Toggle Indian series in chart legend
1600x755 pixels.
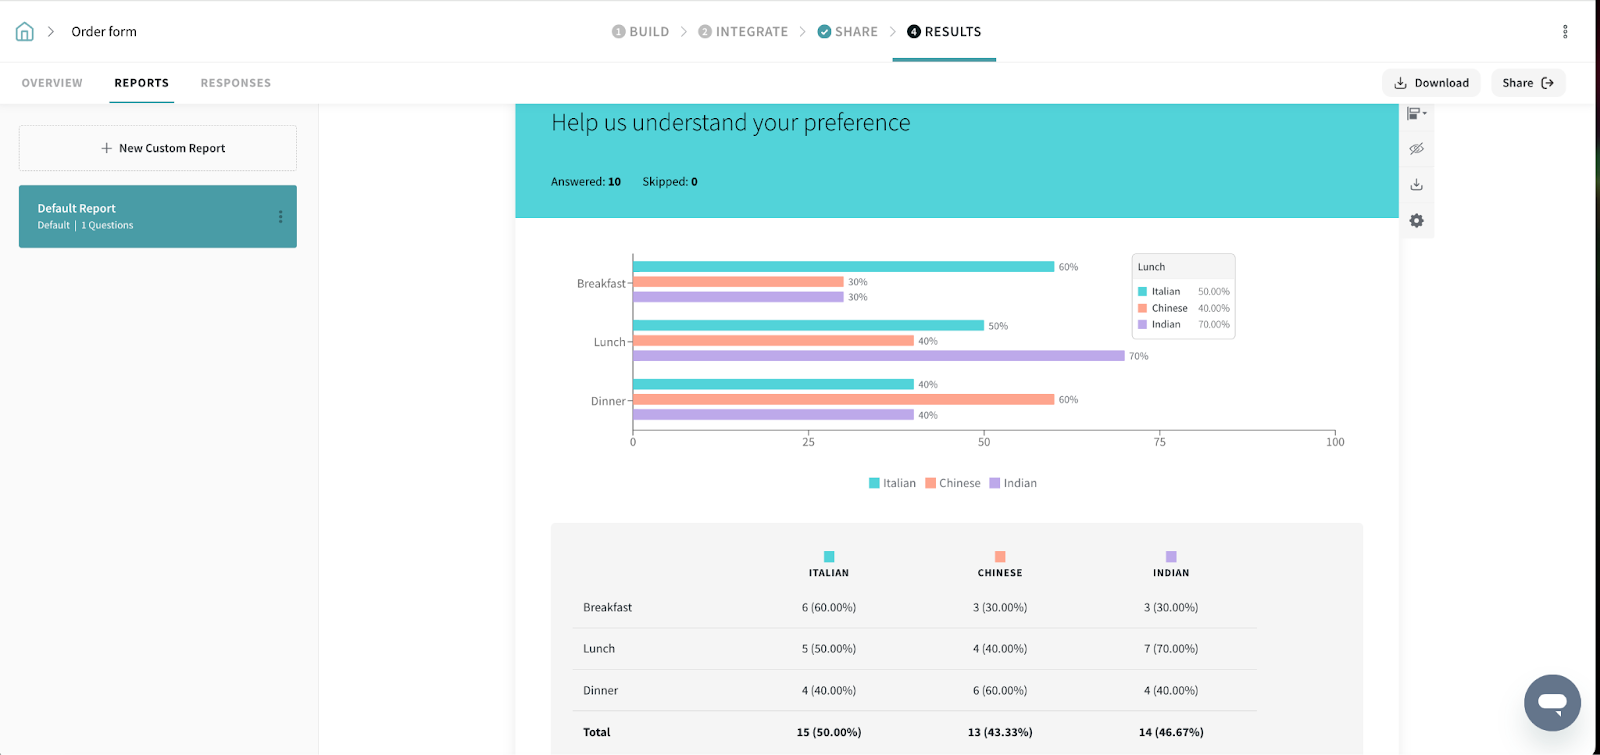[x=1013, y=483]
